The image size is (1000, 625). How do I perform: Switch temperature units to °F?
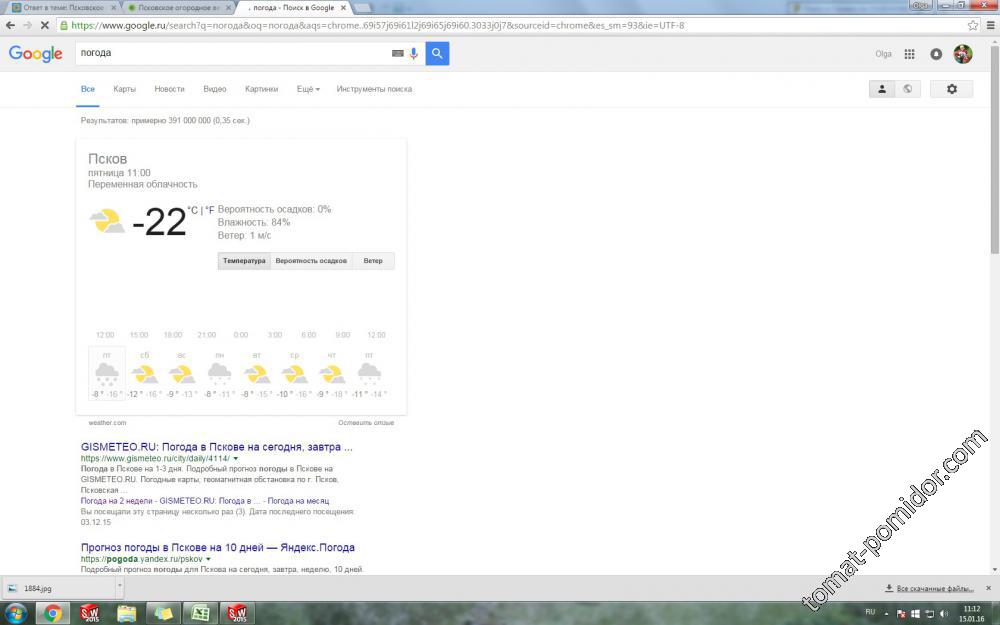[209, 210]
